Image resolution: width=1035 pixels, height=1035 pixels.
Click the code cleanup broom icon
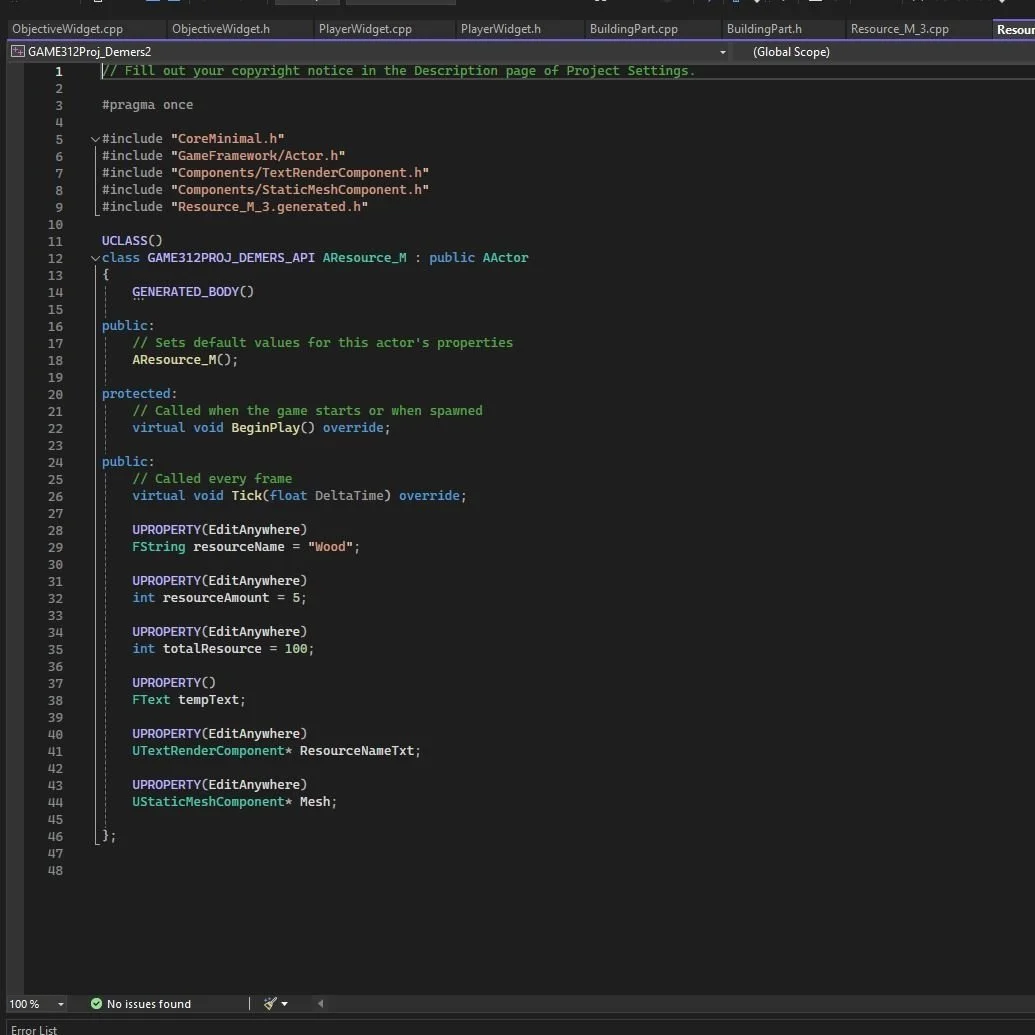coord(269,1003)
